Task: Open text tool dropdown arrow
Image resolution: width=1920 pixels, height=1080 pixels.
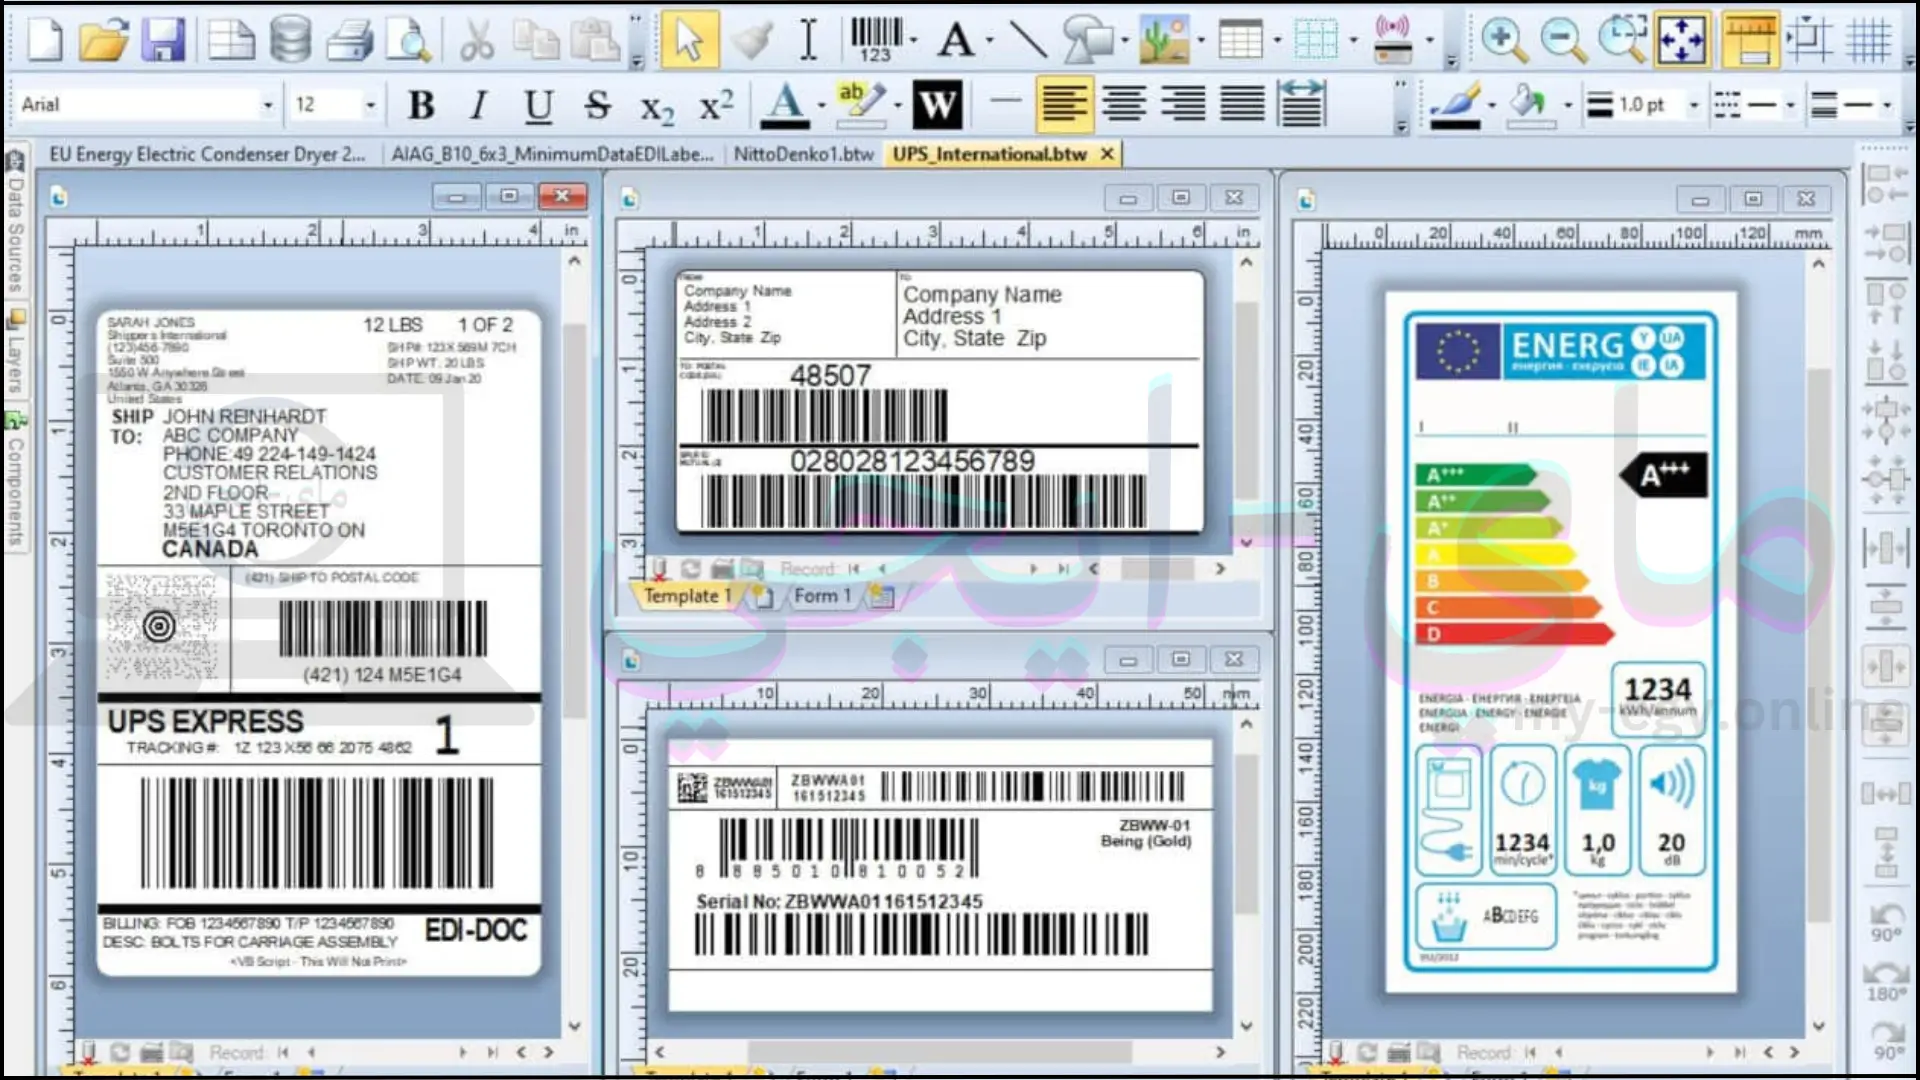Action: point(989,41)
